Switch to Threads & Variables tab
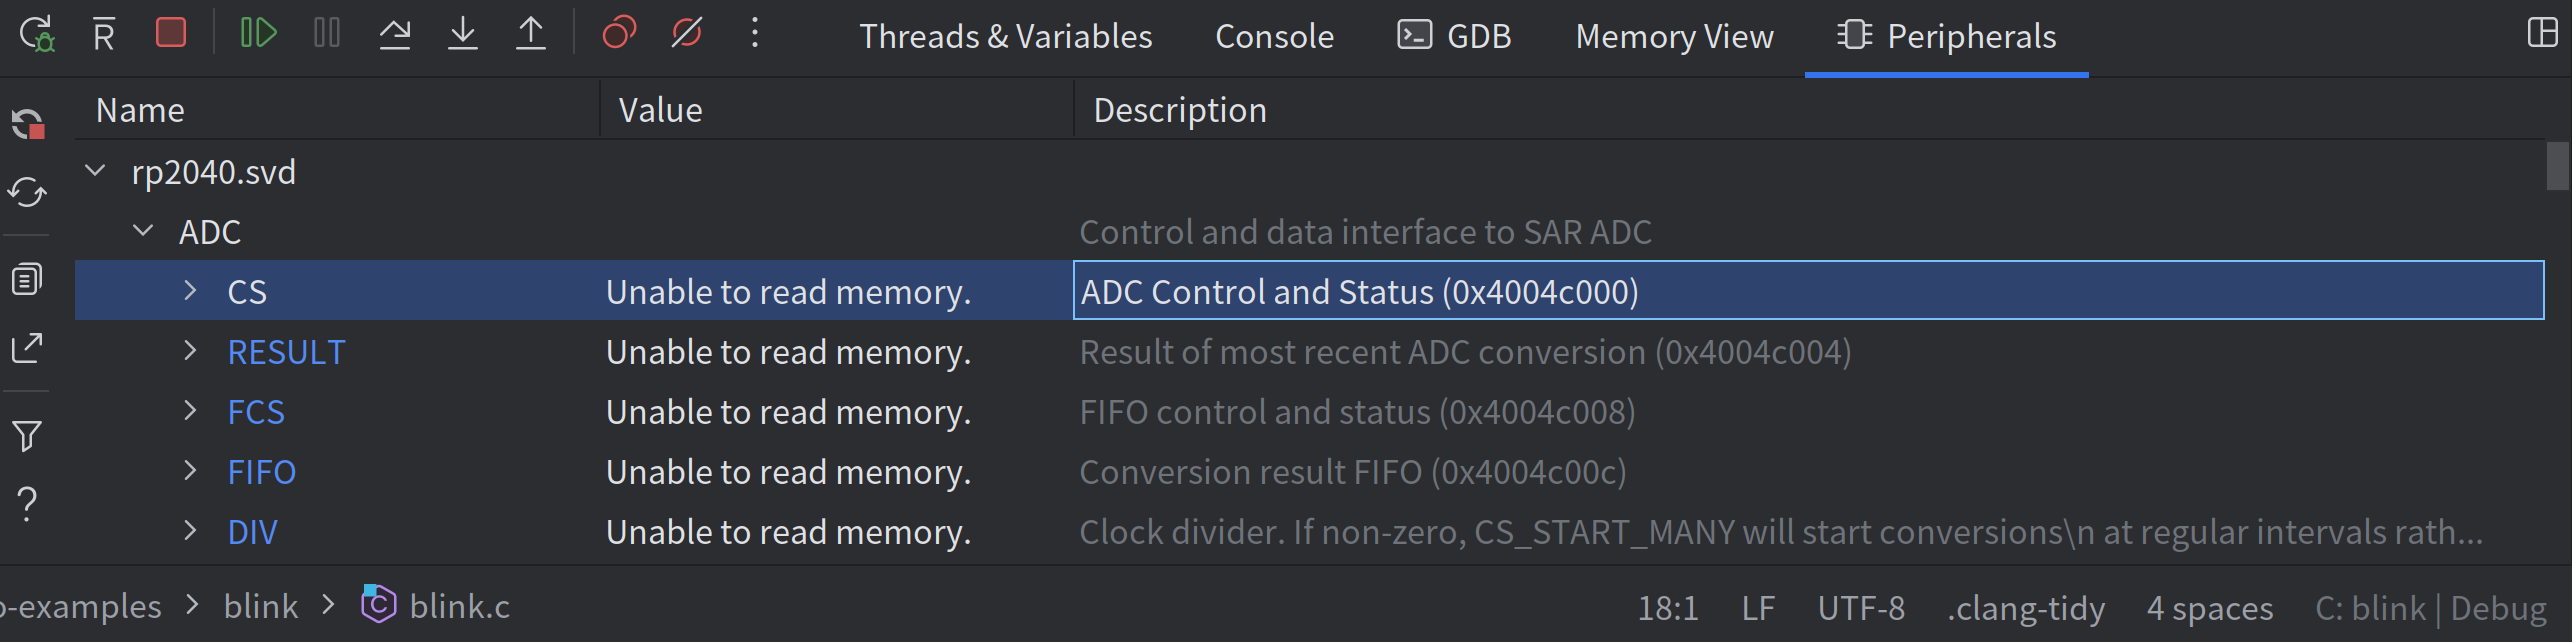The image size is (2572, 642). [x=1005, y=37]
